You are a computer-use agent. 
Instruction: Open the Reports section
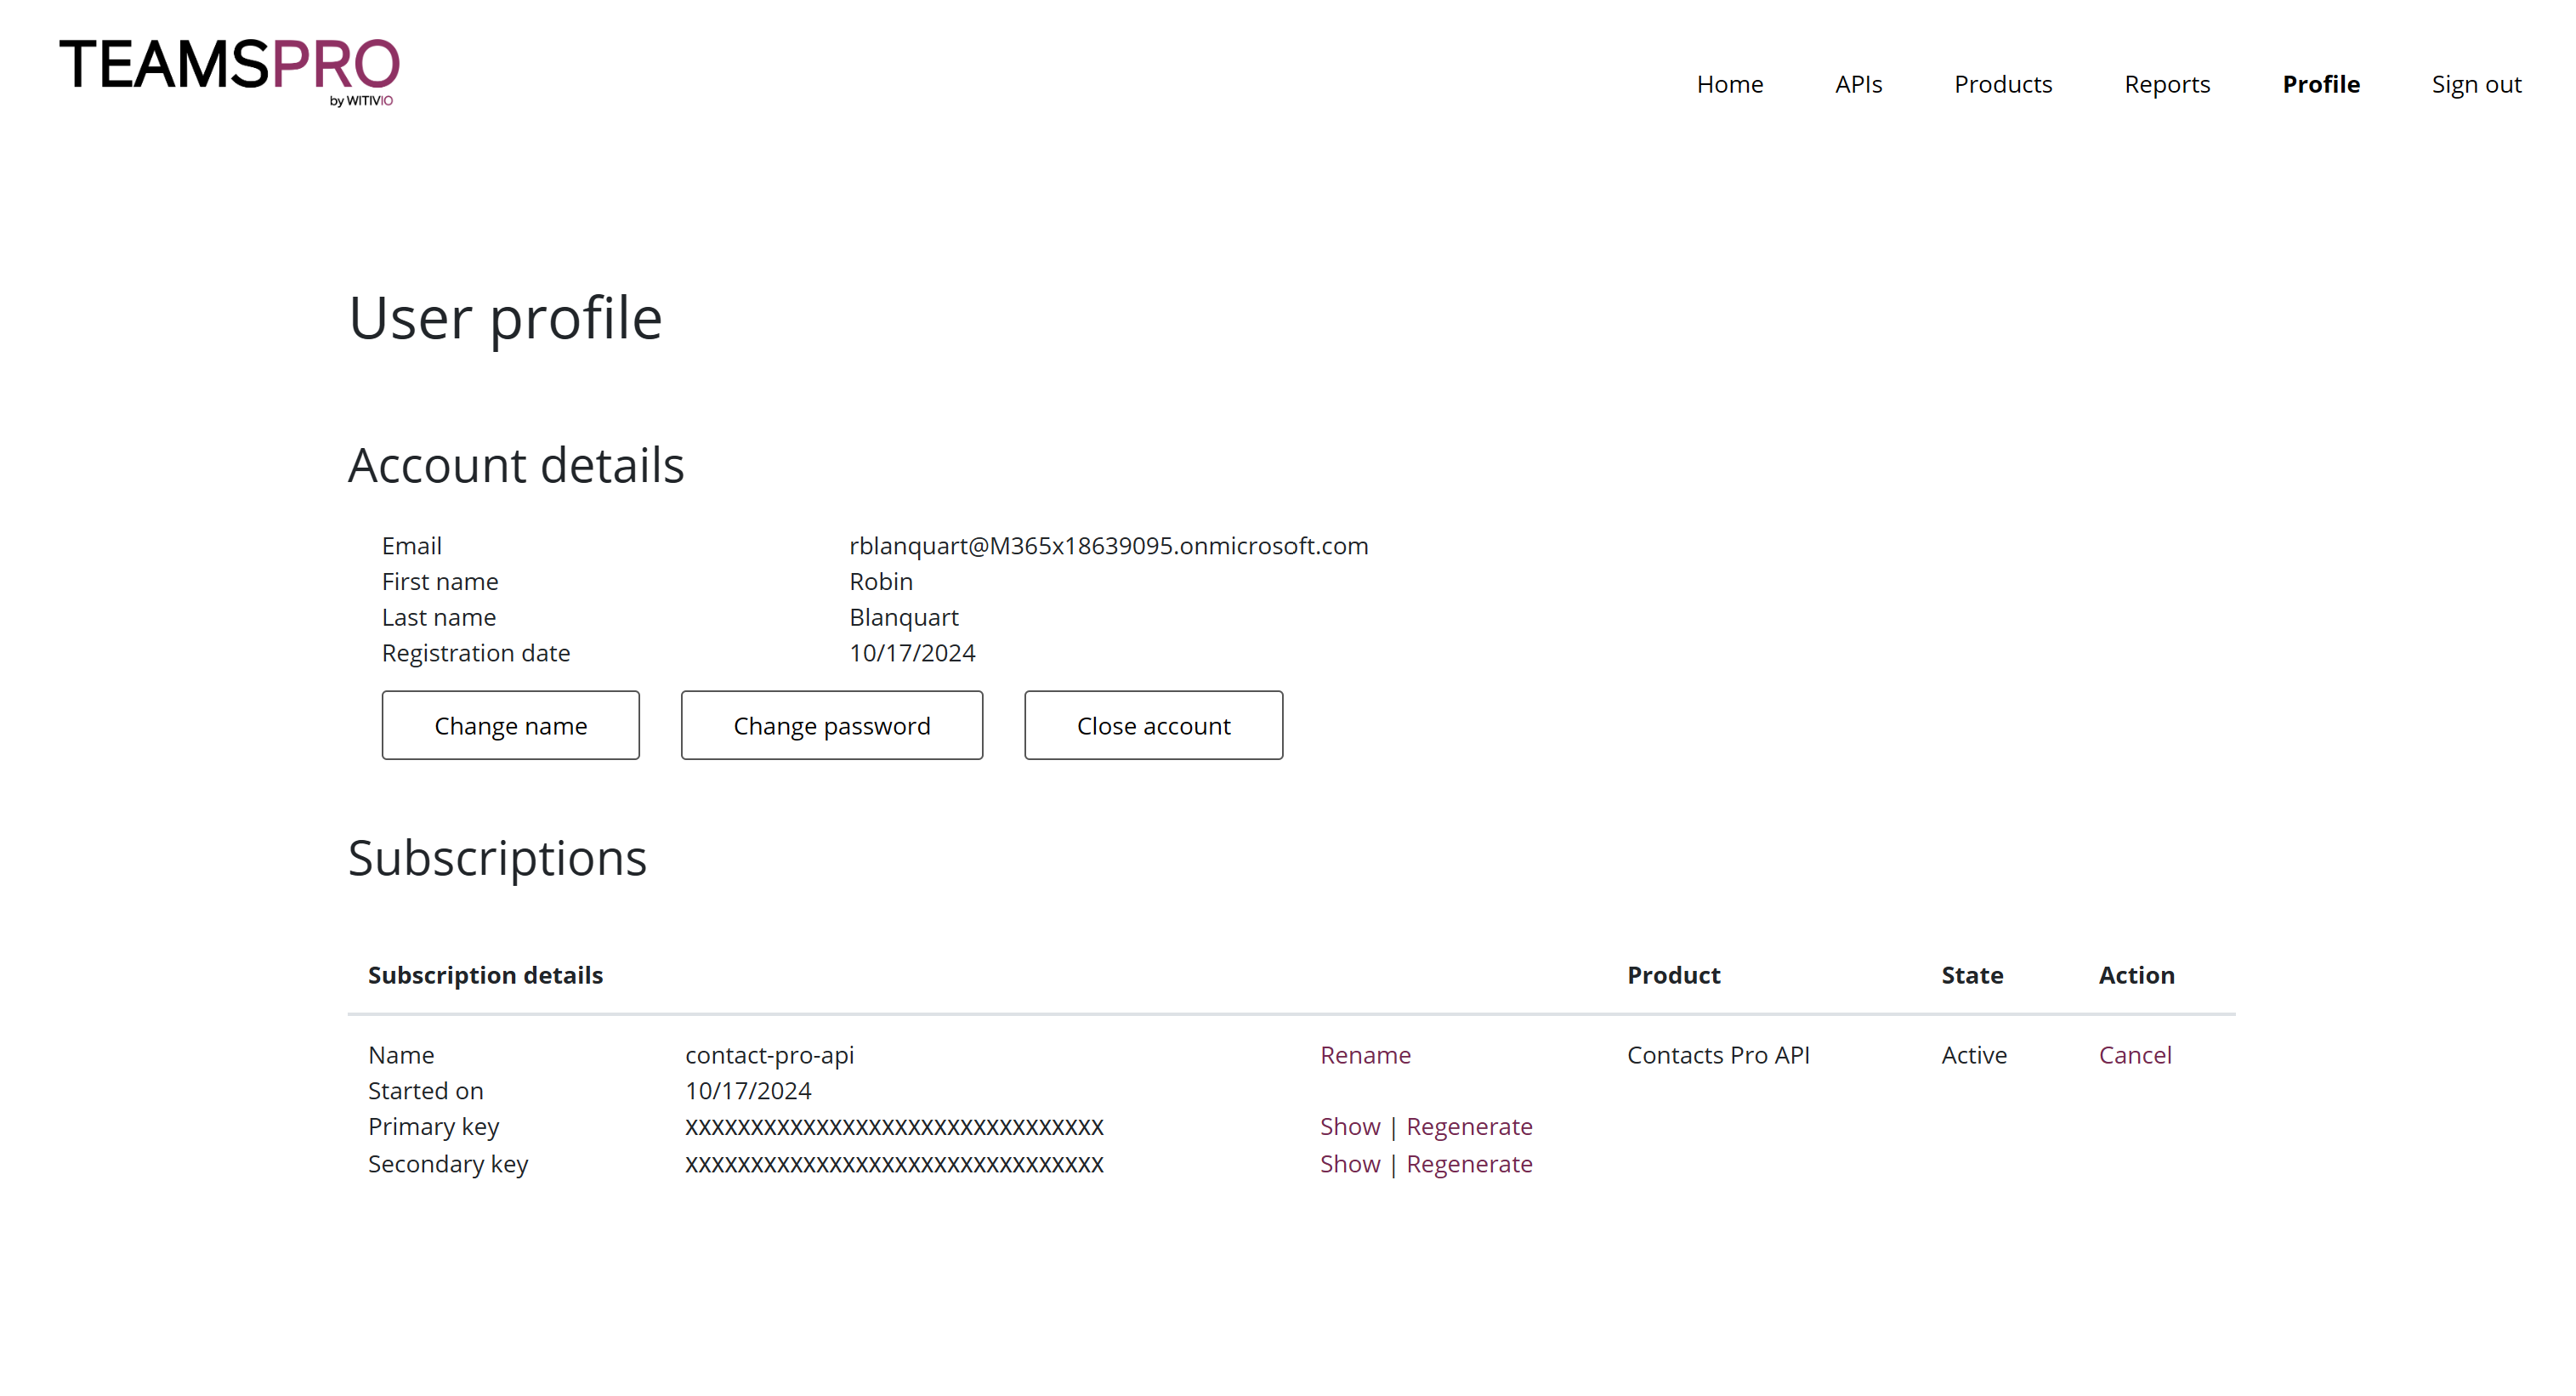coord(2165,82)
